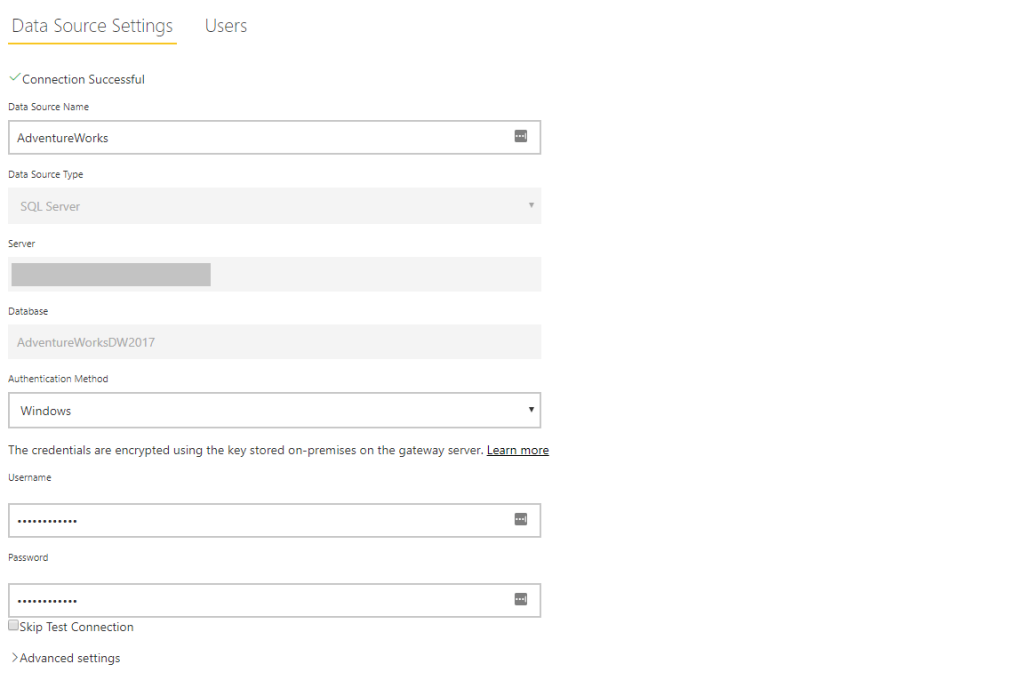This screenshot has width=1024, height=680.
Task: Click the autofill icon in Password field
Action: point(520,599)
